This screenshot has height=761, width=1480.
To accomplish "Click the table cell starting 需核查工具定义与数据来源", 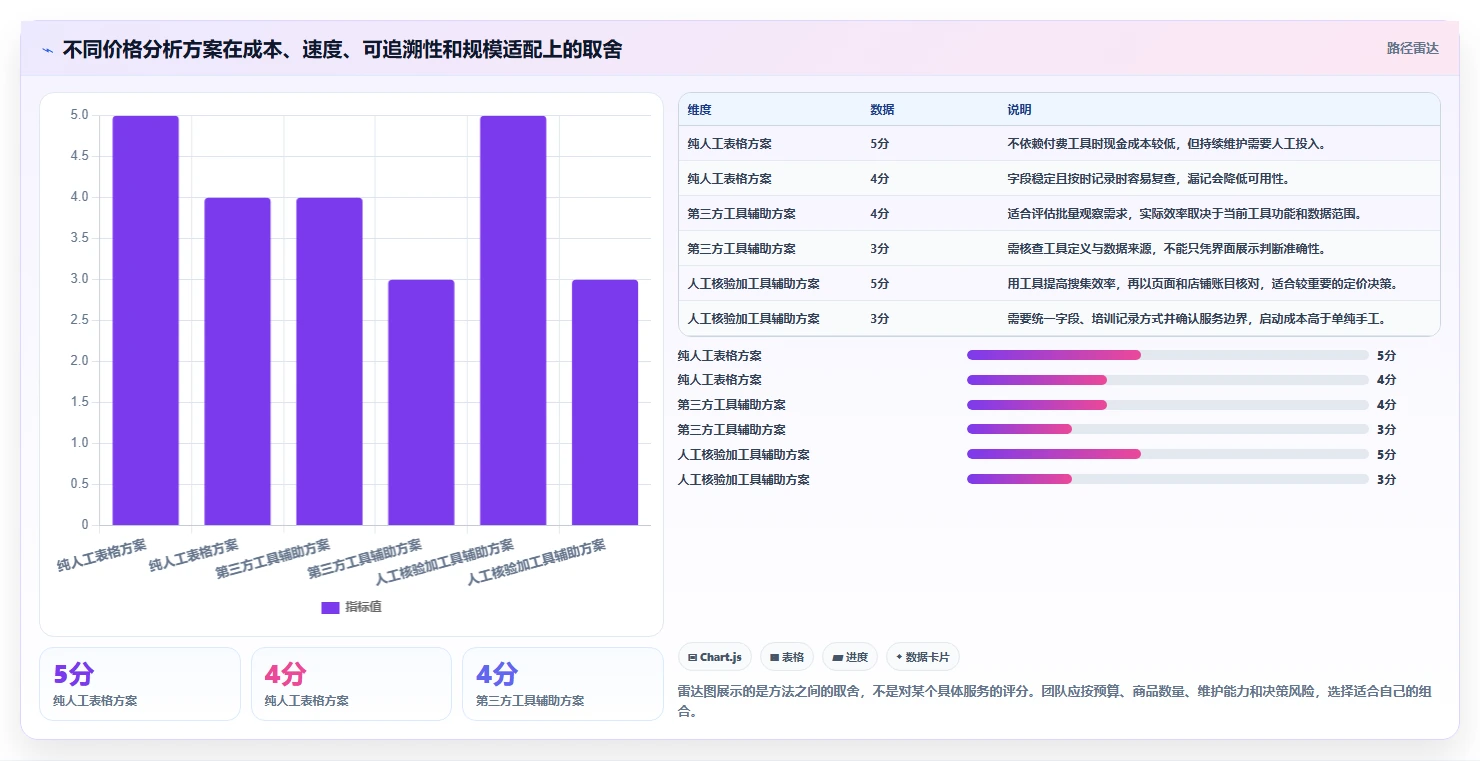I will [1218, 249].
